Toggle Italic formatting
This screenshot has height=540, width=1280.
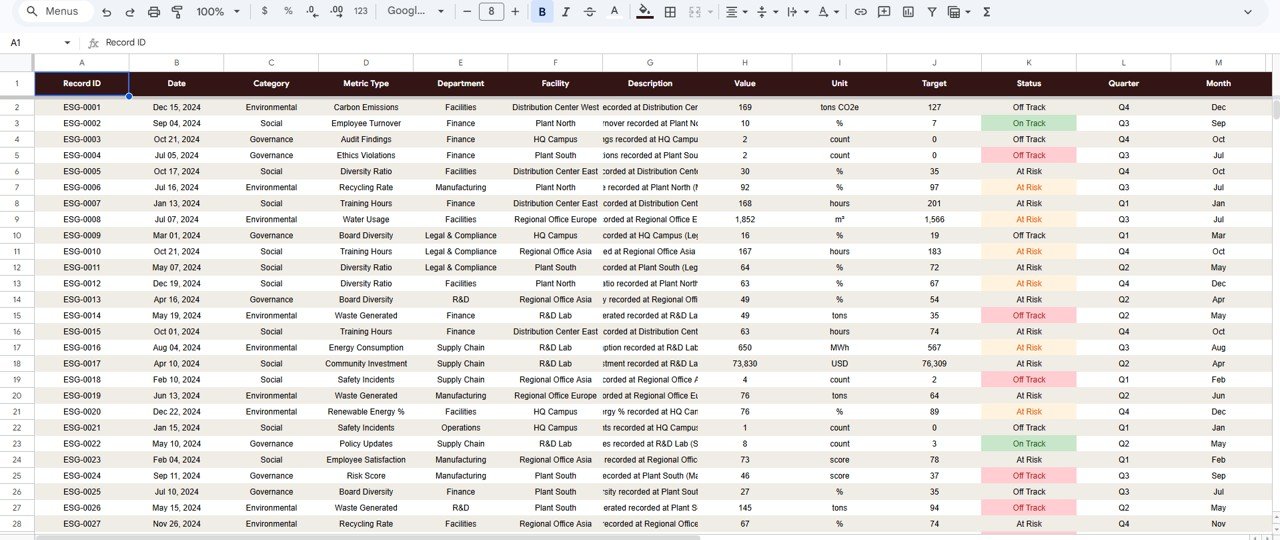[566, 12]
